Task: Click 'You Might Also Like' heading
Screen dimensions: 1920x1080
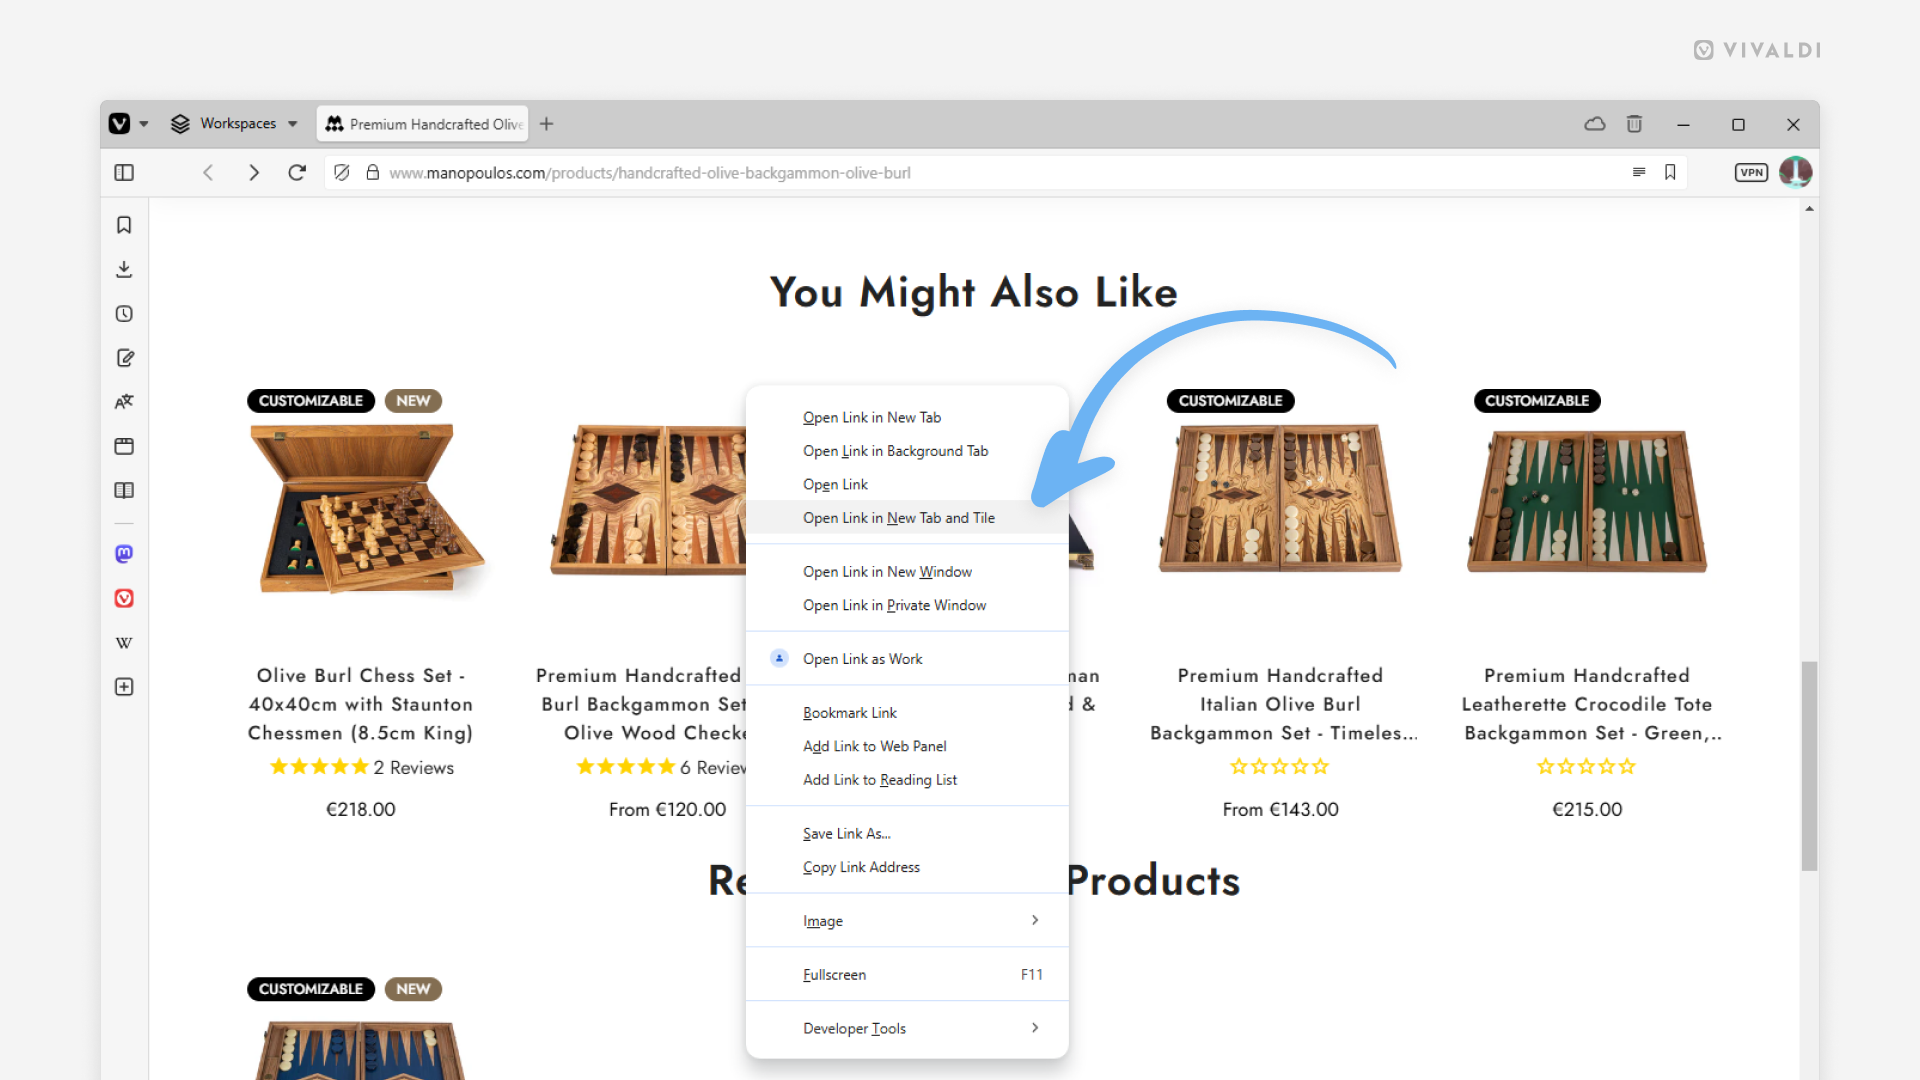Action: (974, 293)
